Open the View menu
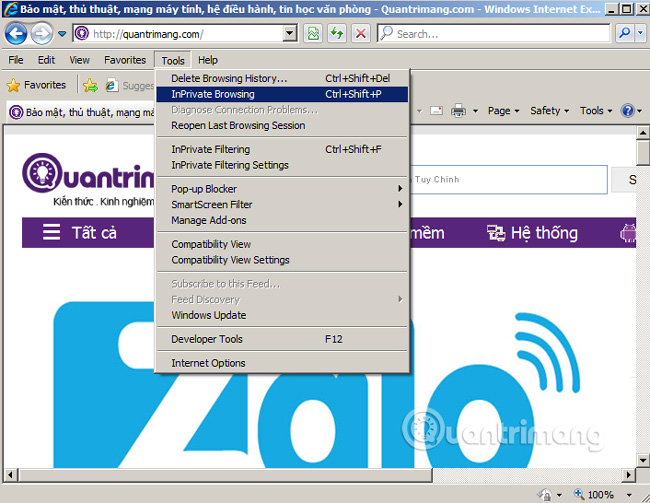The width and height of the screenshot is (650, 503). [79, 60]
